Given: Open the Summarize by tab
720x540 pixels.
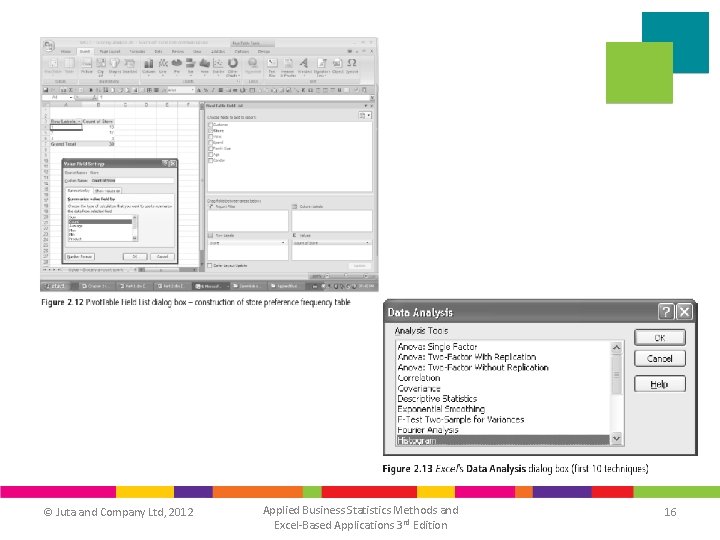Looking at the screenshot, I should (x=79, y=190).
